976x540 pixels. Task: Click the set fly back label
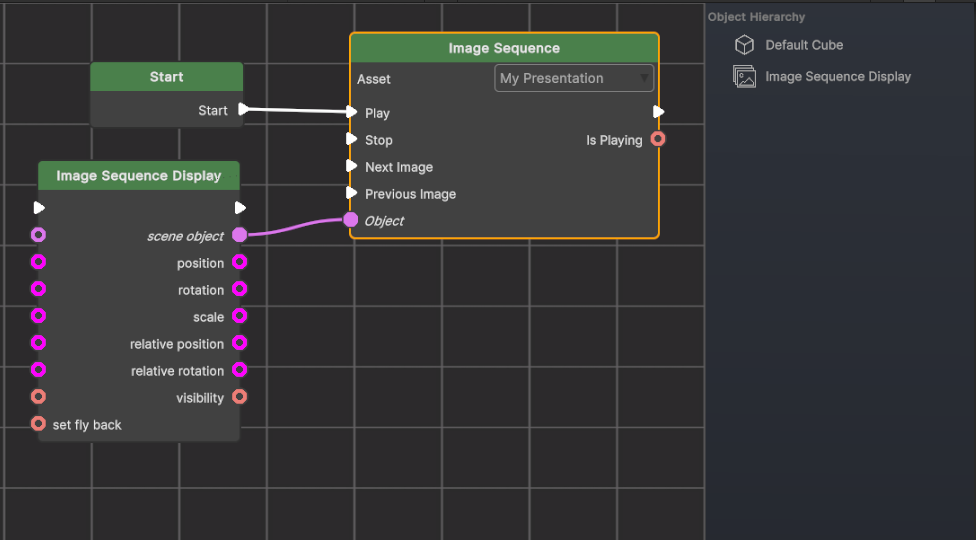click(87, 425)
